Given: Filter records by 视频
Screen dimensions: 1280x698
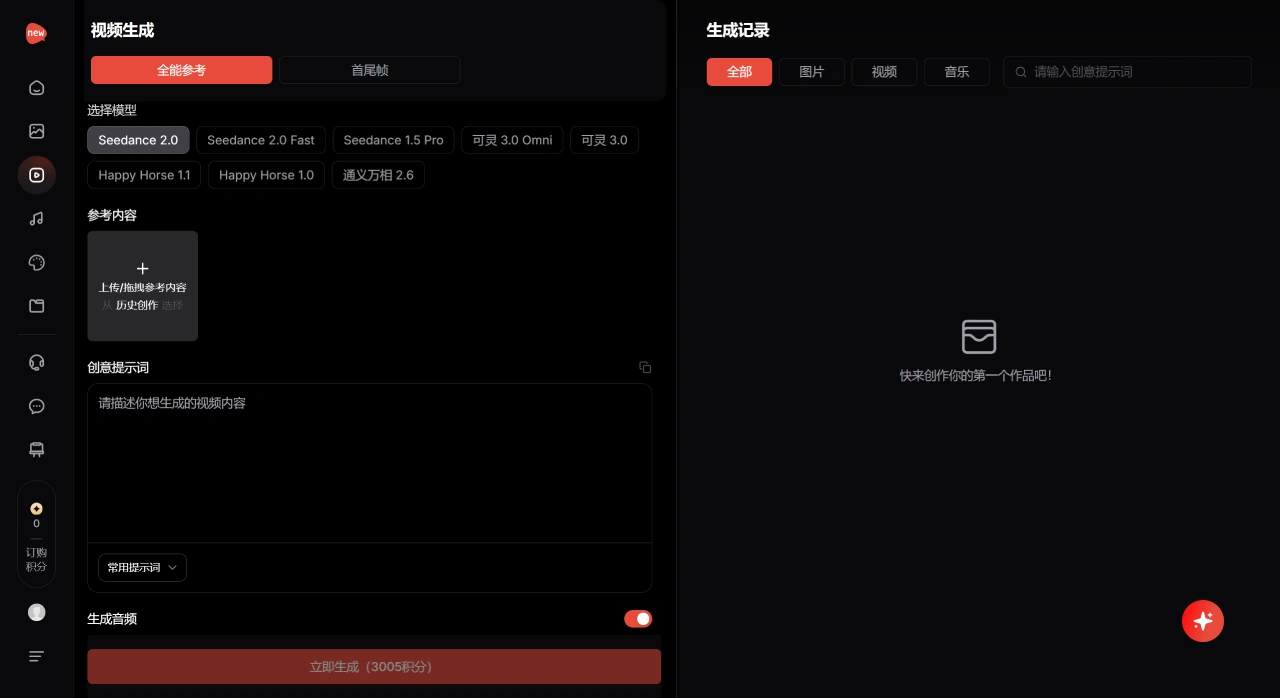Looking at the screenshot, I should [x=884, y=72].
